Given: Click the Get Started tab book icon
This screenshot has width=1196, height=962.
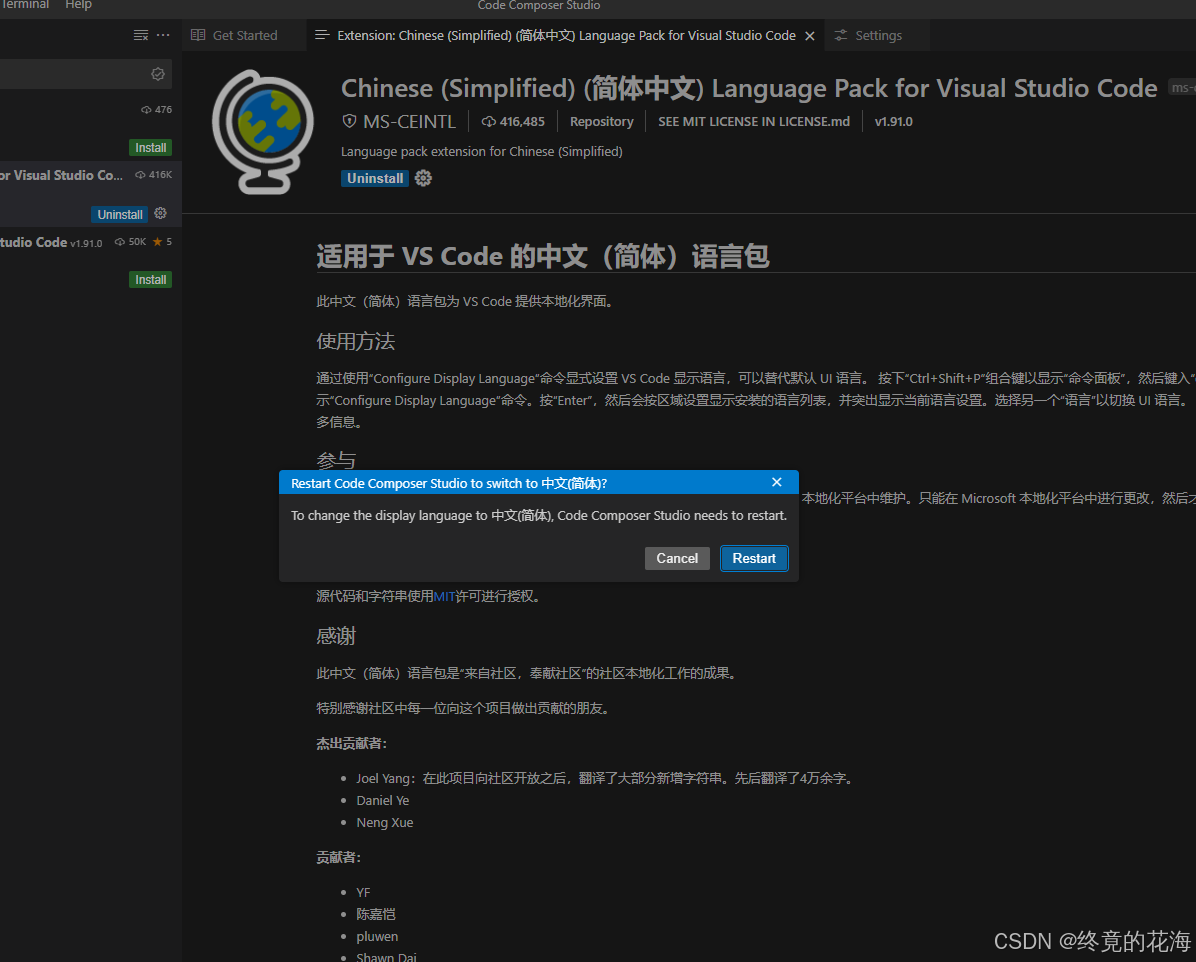Looking at the screenshot, I should (198, 35).
